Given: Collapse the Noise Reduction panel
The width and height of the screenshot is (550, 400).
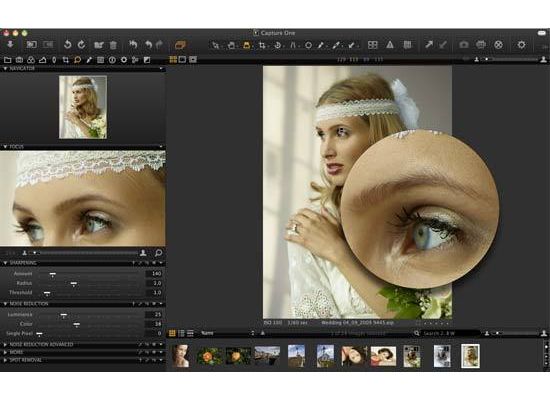Looking at the screenshot, I should [x=5, y=304].
